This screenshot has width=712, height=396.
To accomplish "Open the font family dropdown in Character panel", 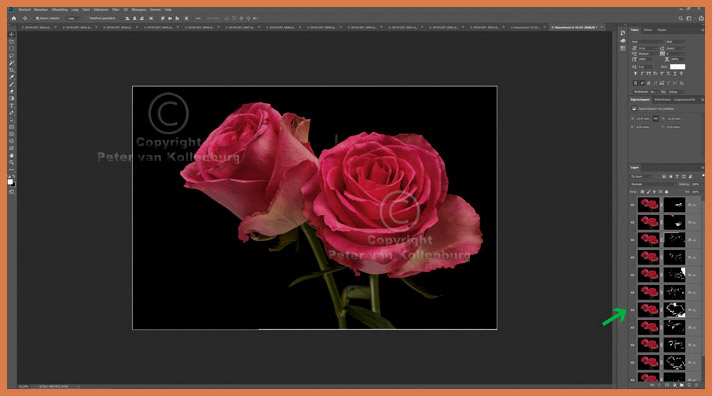I will (647, 42).
